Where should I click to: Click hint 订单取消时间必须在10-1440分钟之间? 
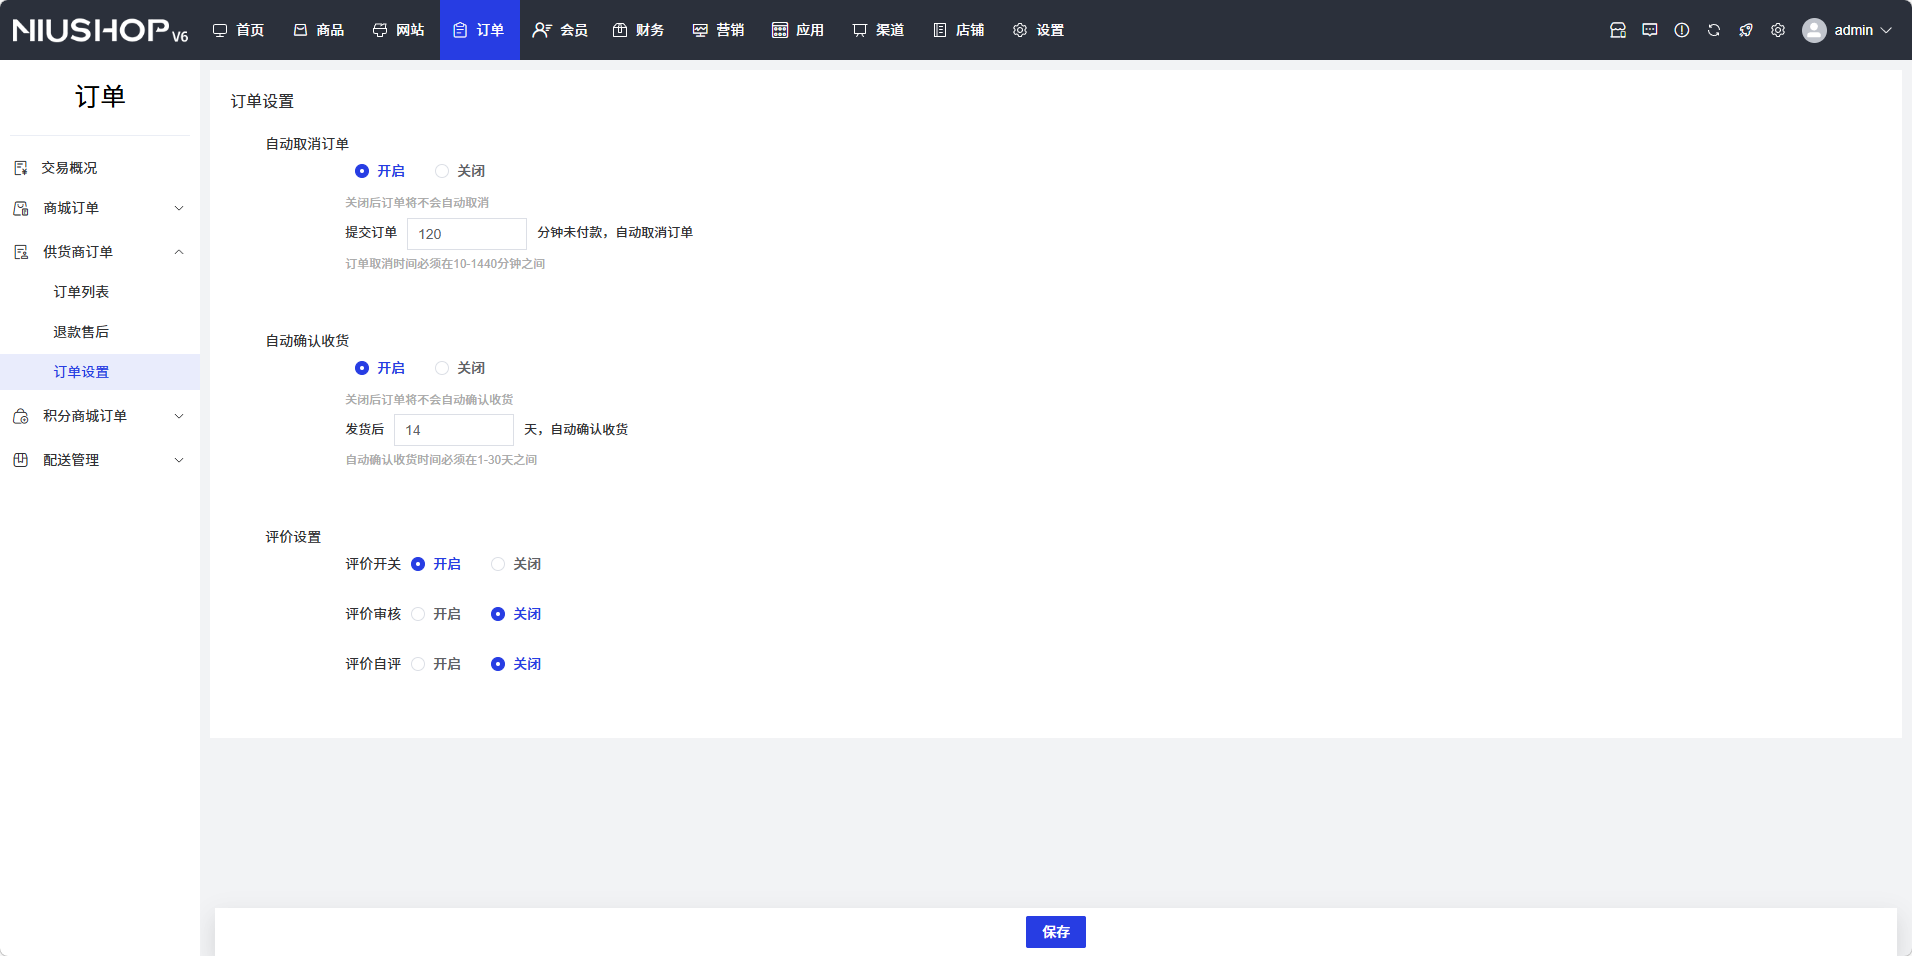tap(445, 264)
